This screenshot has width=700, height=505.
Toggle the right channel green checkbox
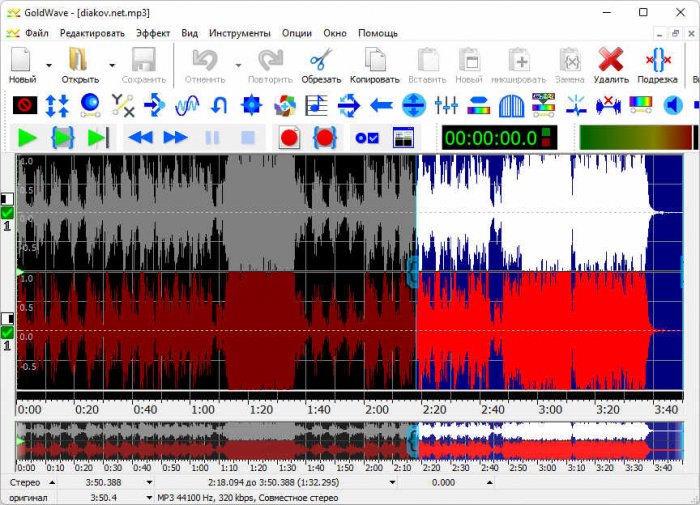(x=8, y=332)
